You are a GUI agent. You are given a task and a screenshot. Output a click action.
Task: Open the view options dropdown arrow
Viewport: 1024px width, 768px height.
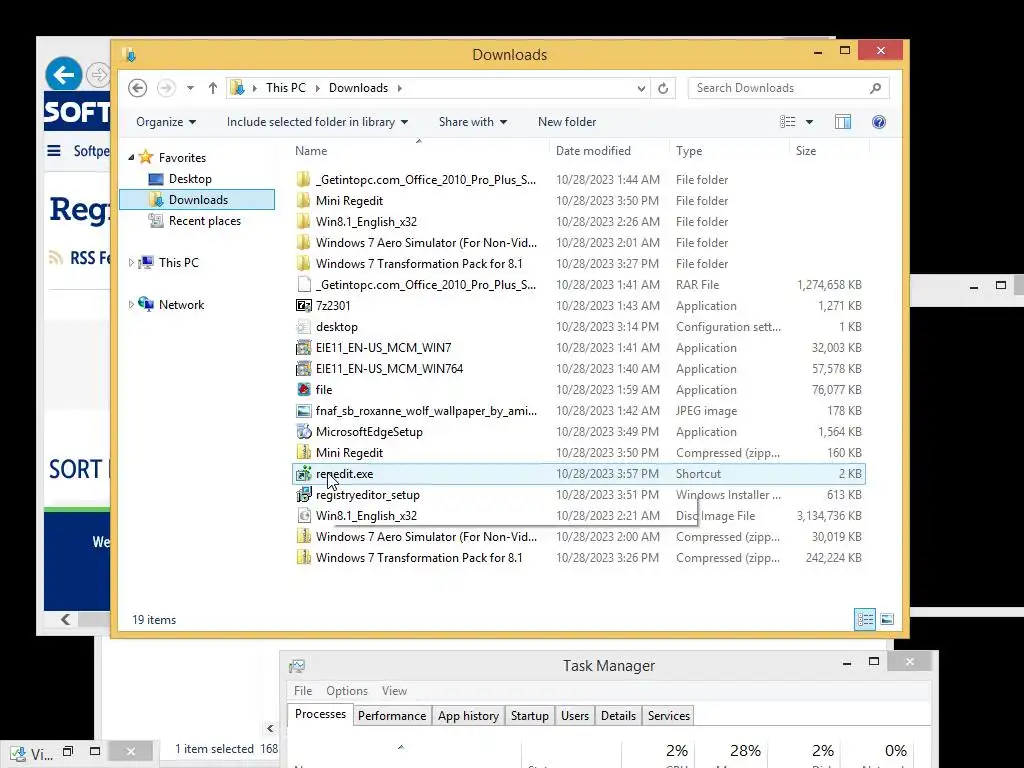pos(809,122)
